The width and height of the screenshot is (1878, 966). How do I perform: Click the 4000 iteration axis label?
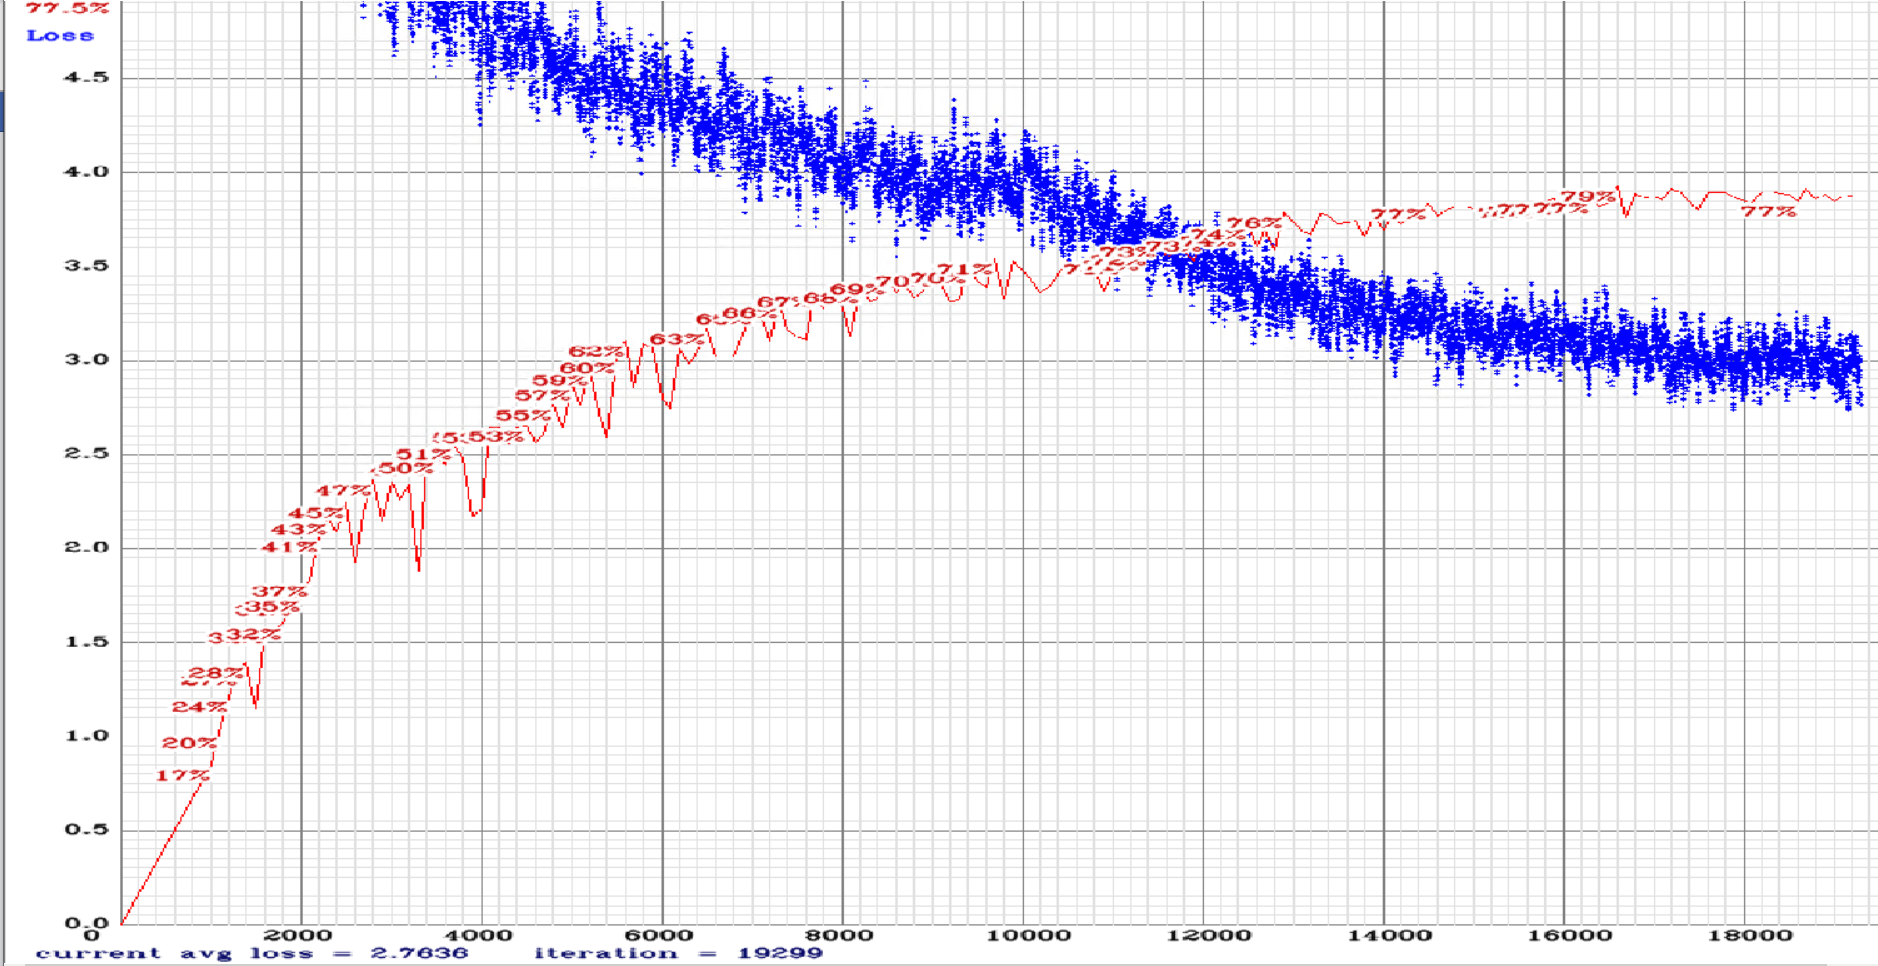coord(478,935)
